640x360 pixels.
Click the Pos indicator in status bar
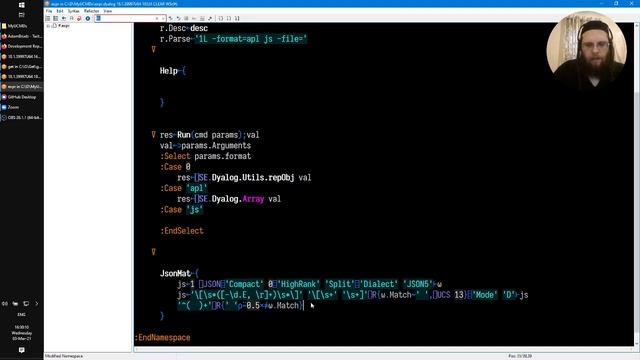[x=520, y=356]
